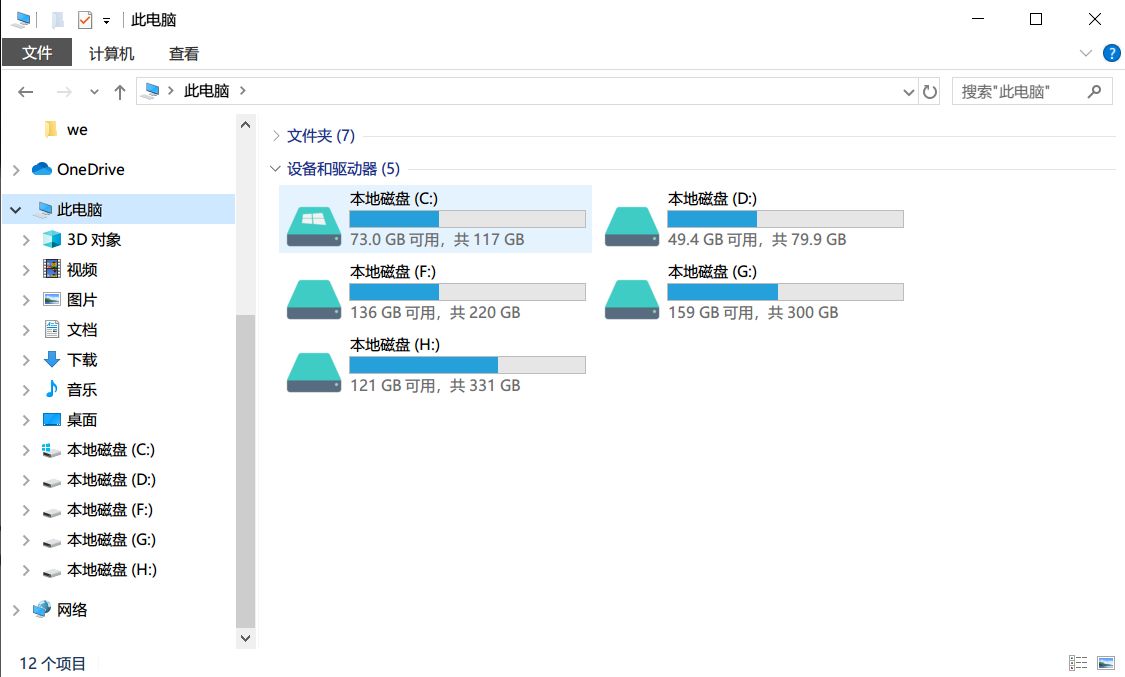1125x677 pixels.
Task: Click the address bar history dropdown
Action: coord(908,92)
